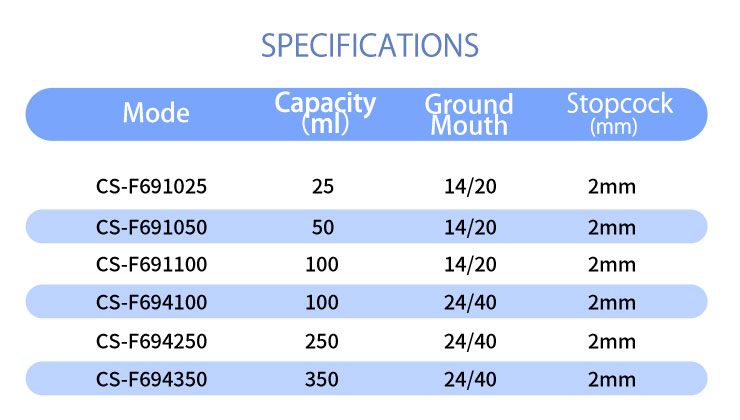Select the Ground Mouth column header
This screenshot has width=740, height=420.
pyautogui.click(x=469, y=114)
